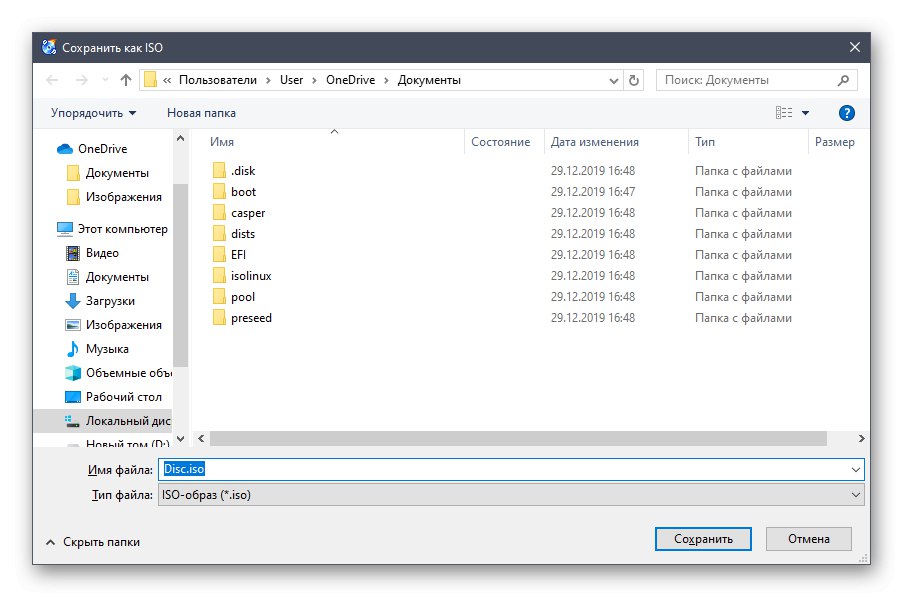Open Изображения under OneDrive in sidebar
This screenshot has width=903, height=597.
coord(123,197)
